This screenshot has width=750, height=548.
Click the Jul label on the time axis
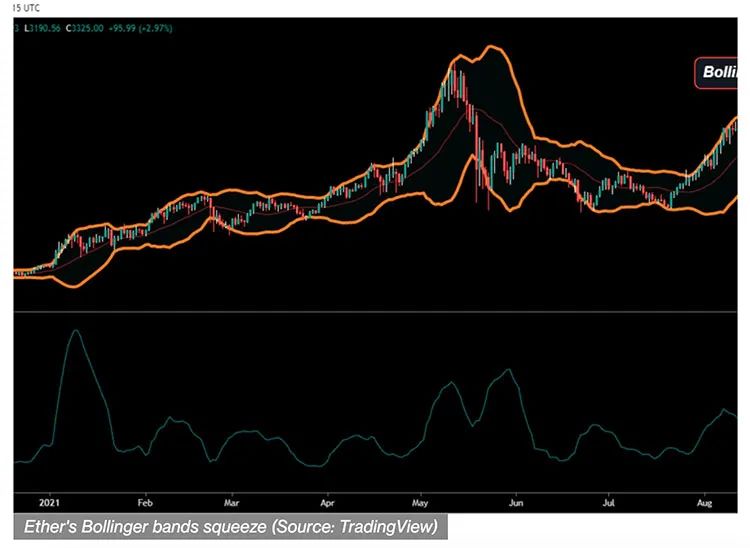[x=608, y=503]
